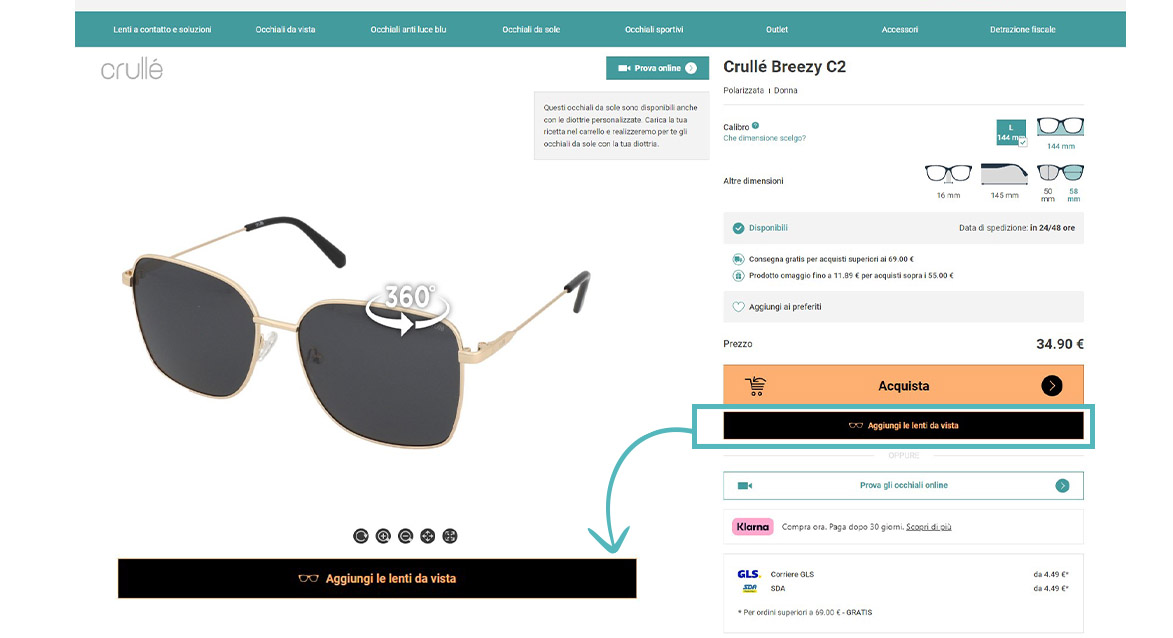Open the Outlet menu item
Image resolution: width=1173 pixels, height=638 pixels.
[777, 30]
